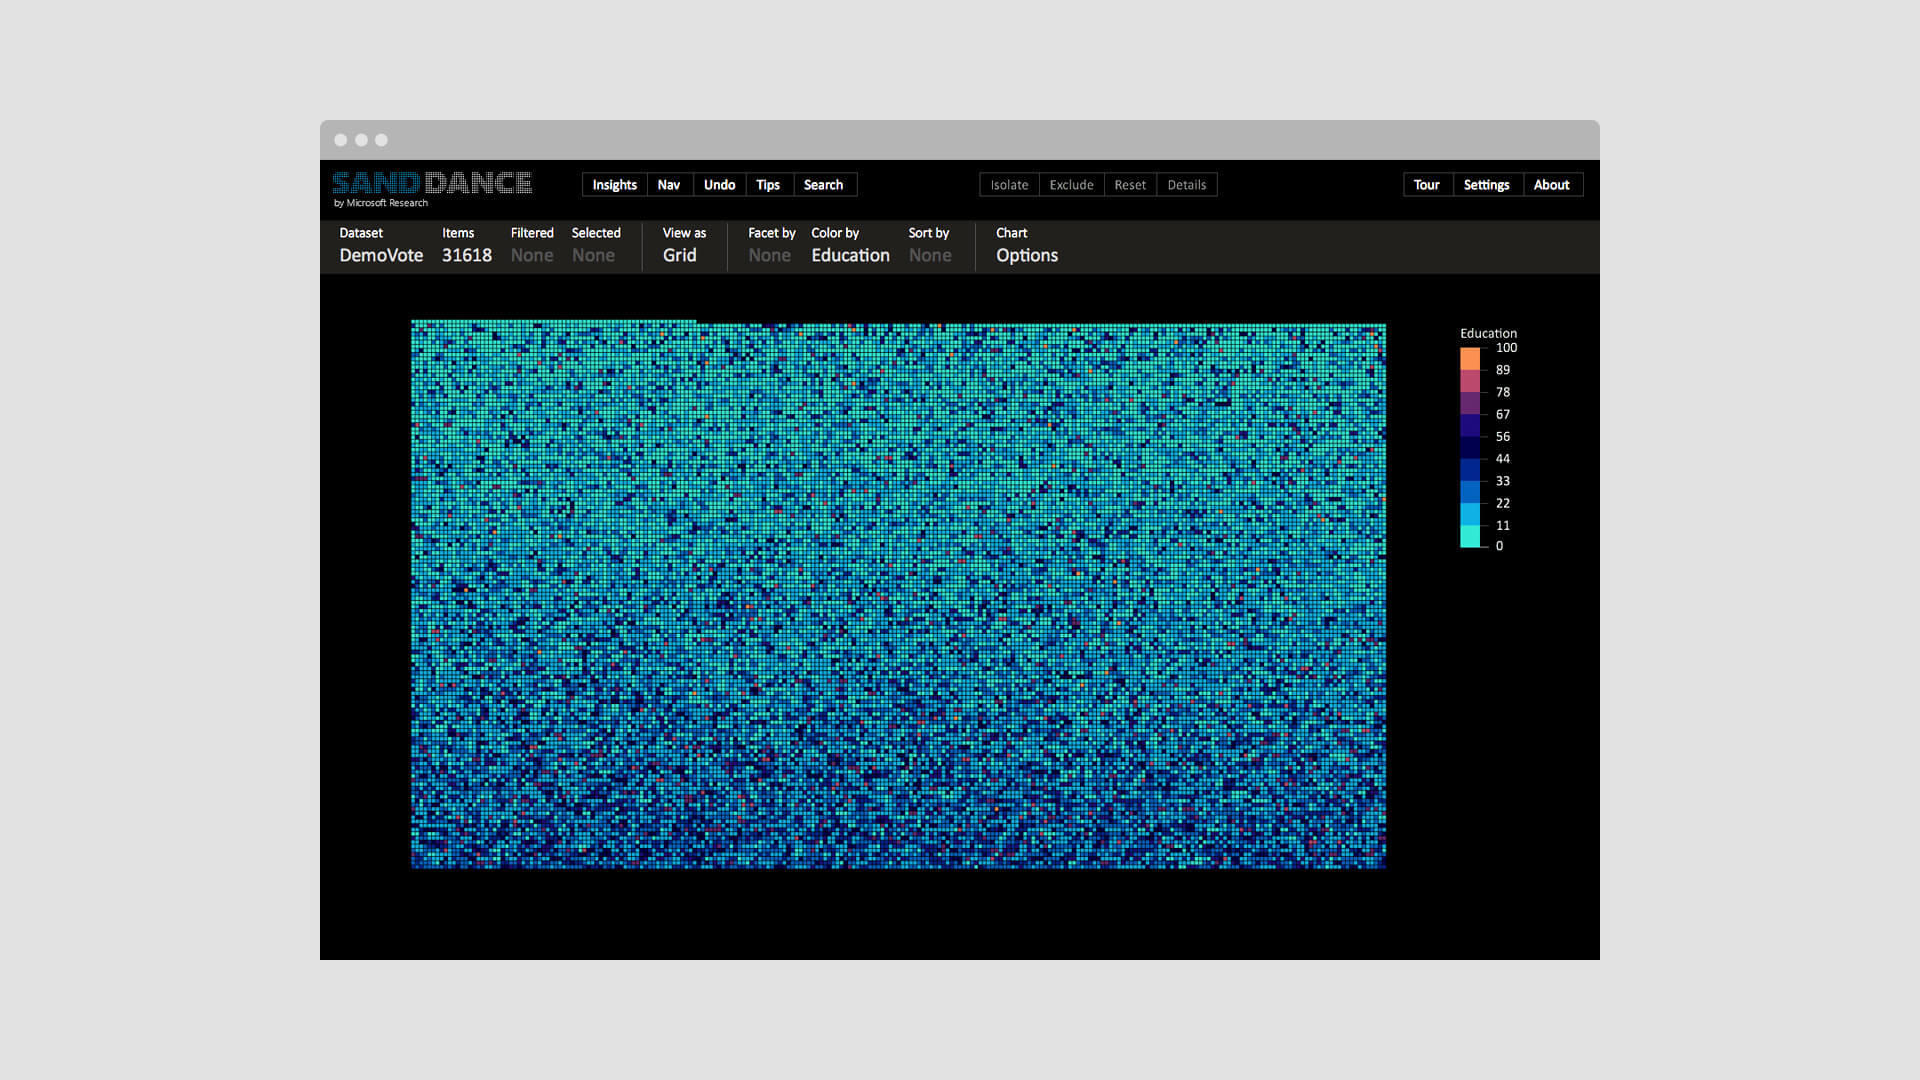Open Chart Options
This screenshot has width=1920, height=1080.
1027,246
